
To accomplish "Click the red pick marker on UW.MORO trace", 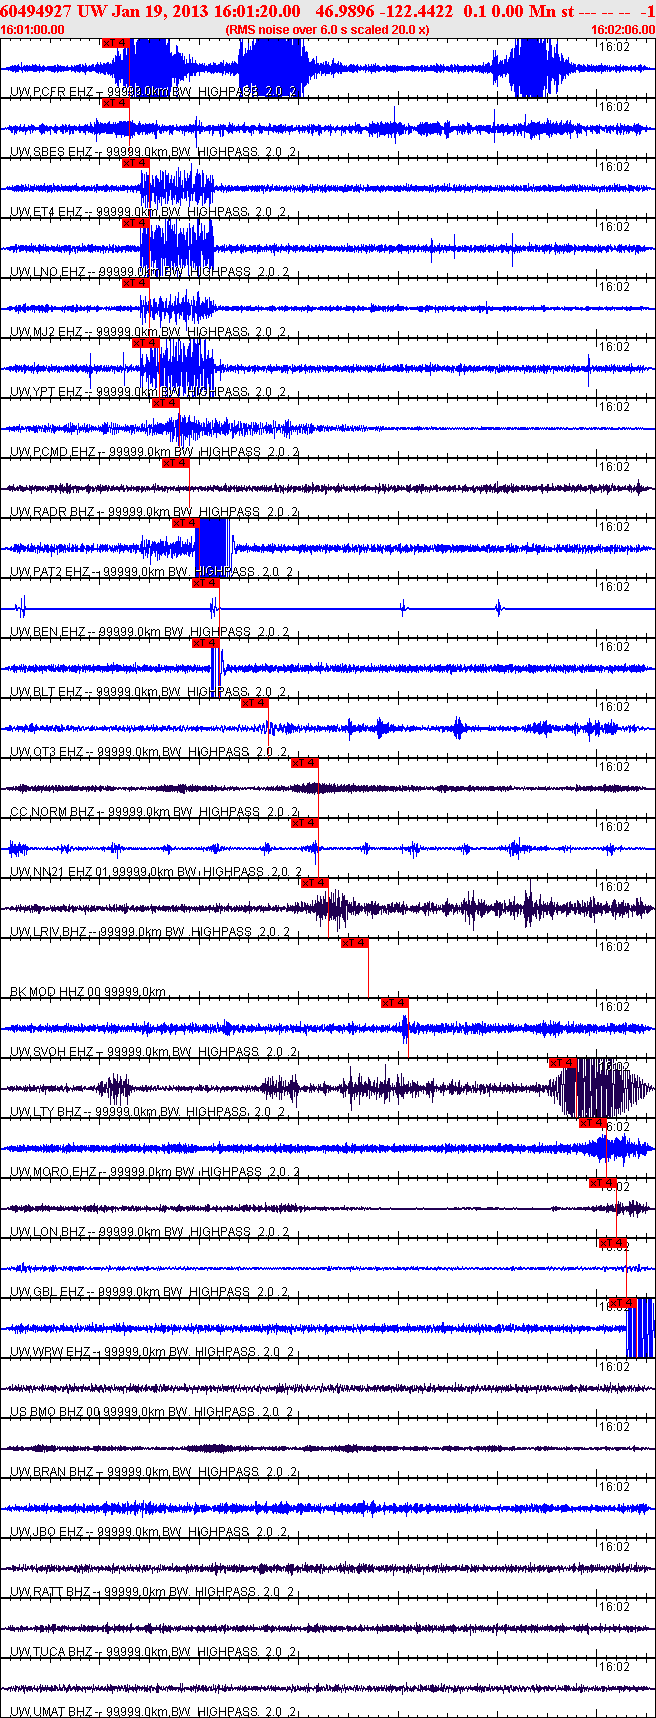I will click(x=593, y=1123).
